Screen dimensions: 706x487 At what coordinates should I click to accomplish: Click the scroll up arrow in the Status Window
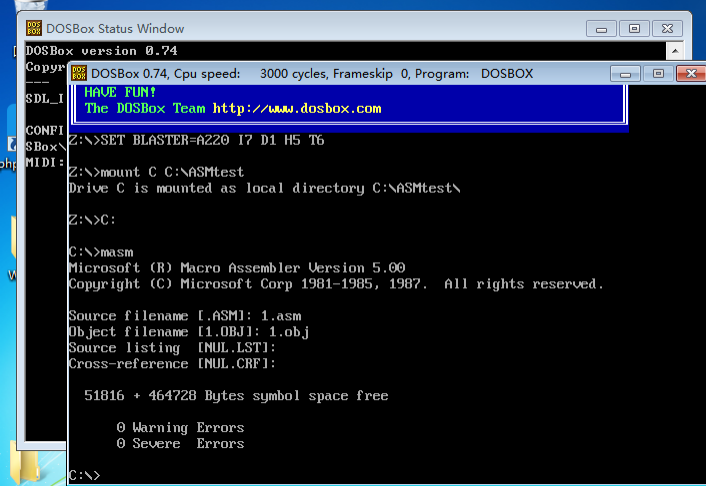[675, 51]
